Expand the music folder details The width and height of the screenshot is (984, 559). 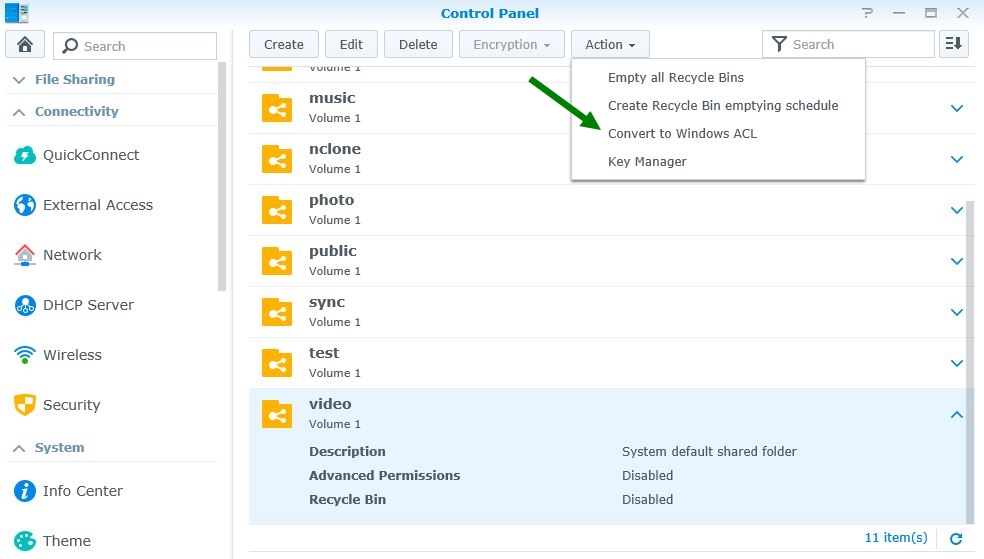(956, 108)
